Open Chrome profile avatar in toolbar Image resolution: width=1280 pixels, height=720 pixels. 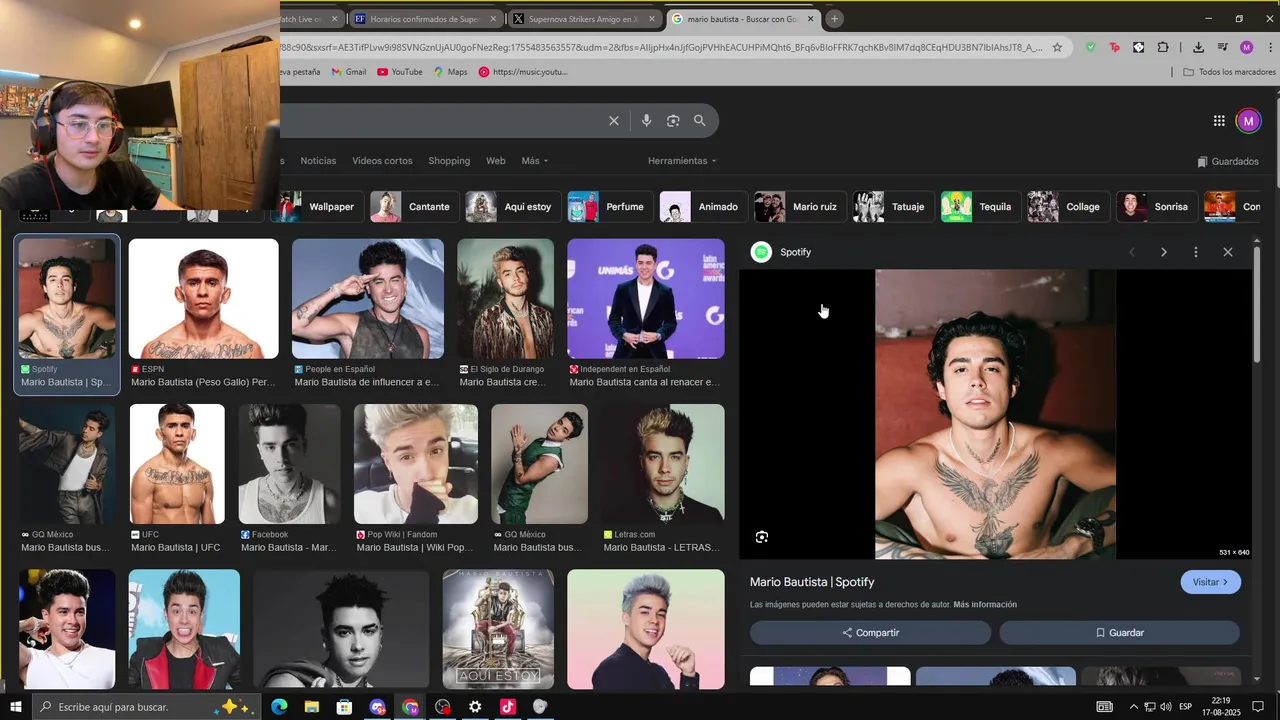[x=1246, y=47]
